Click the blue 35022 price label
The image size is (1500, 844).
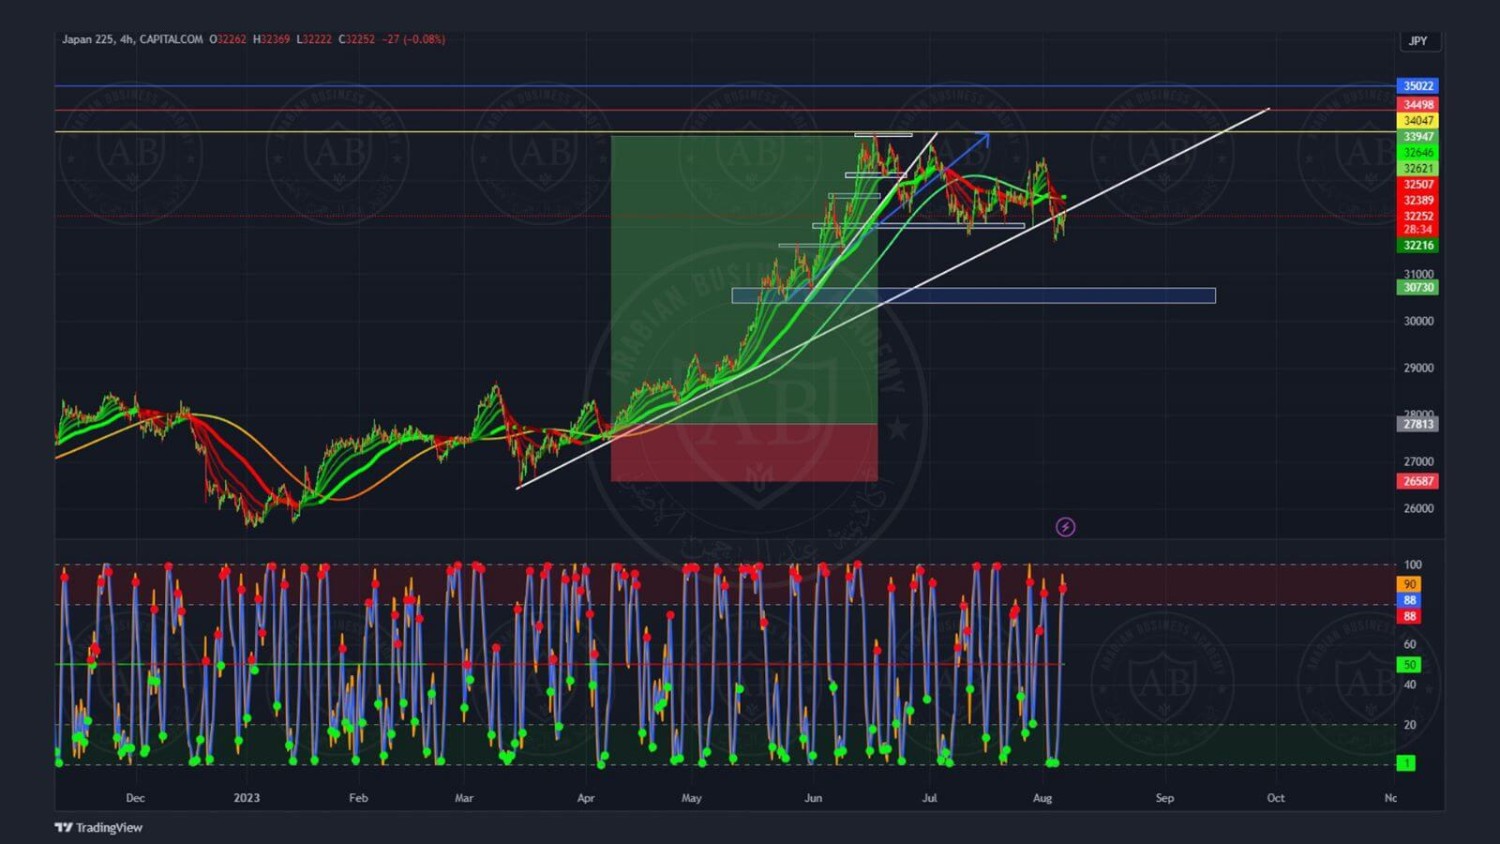pos(1417,86)
